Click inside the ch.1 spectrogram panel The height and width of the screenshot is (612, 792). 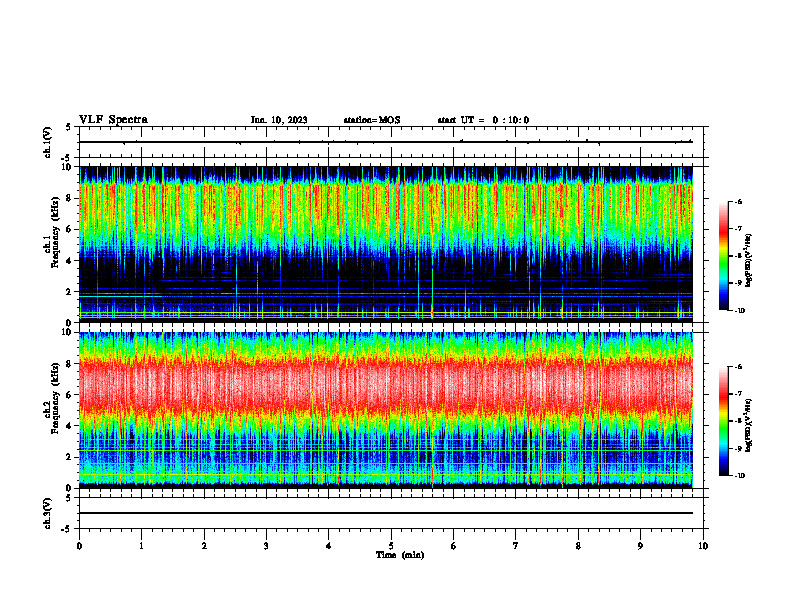point(386,244)
